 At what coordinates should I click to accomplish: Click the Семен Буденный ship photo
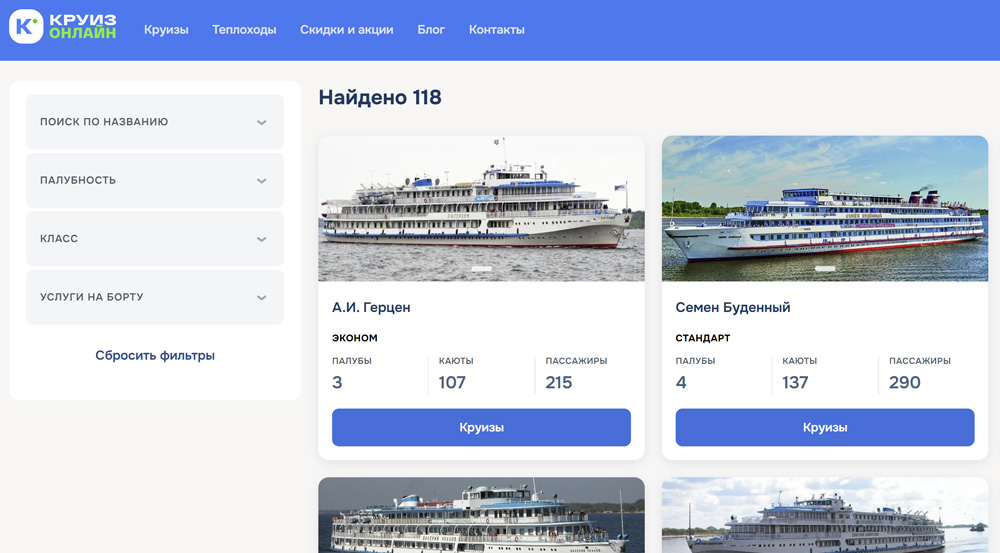pos(825,208)
